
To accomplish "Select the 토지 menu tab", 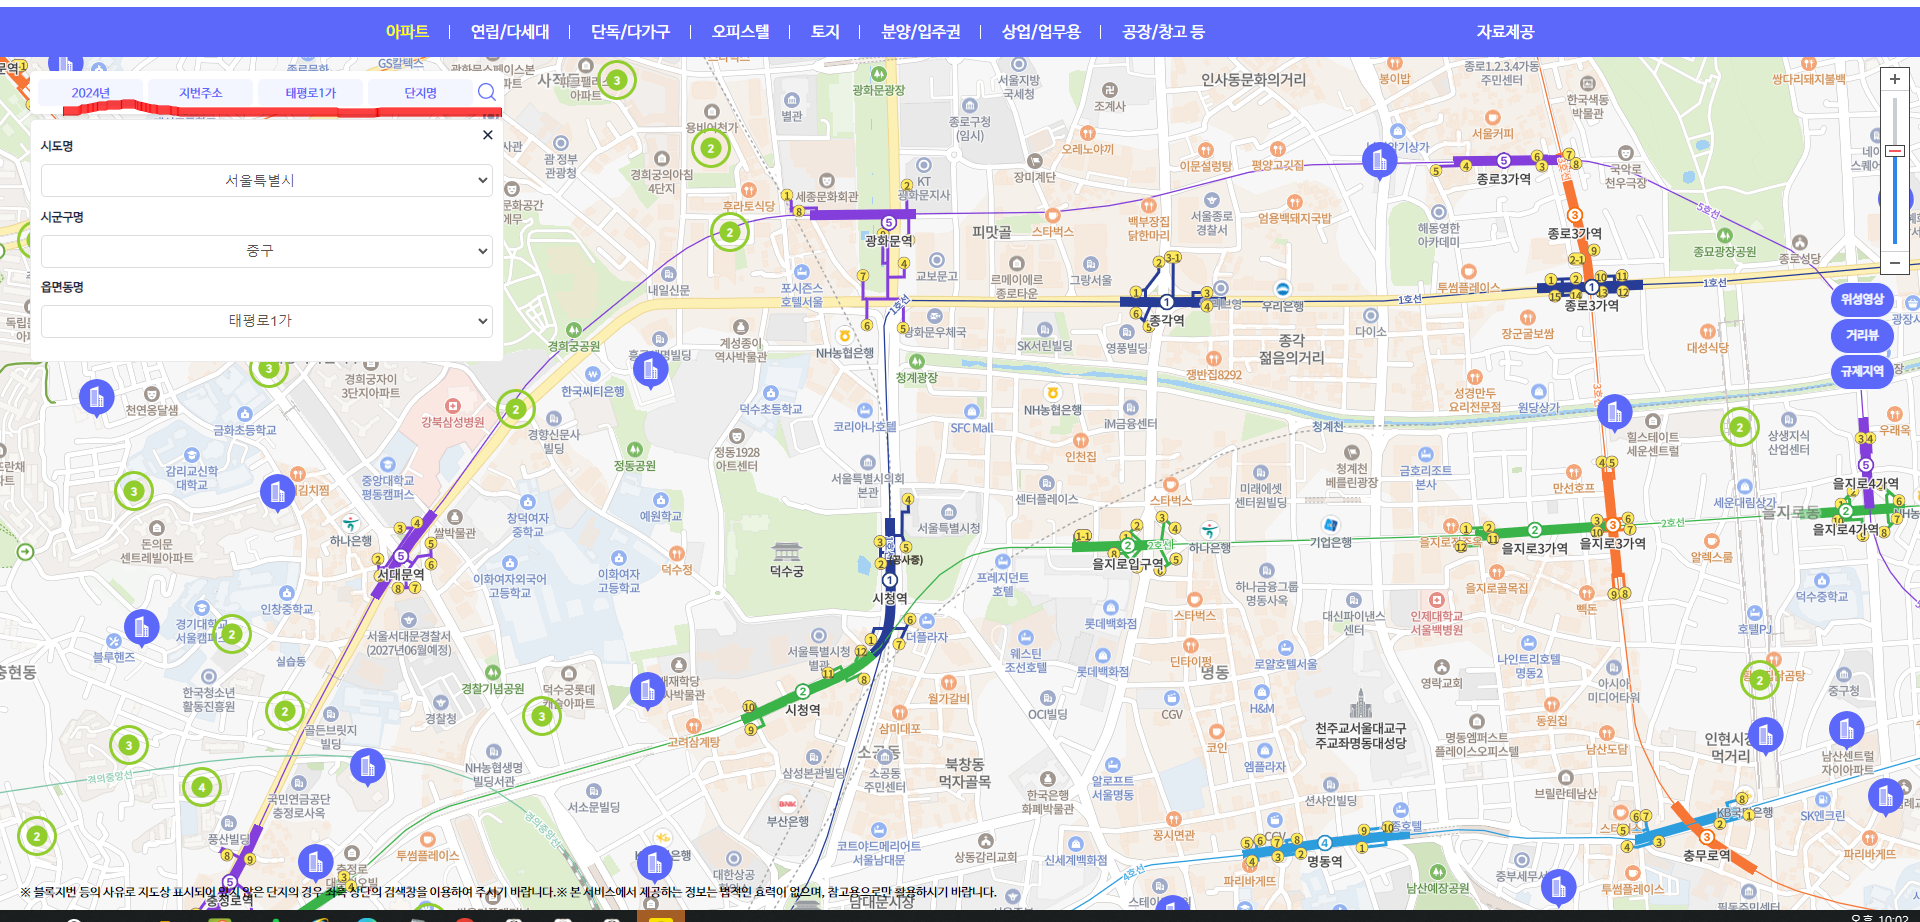I will tap(825, 32).
